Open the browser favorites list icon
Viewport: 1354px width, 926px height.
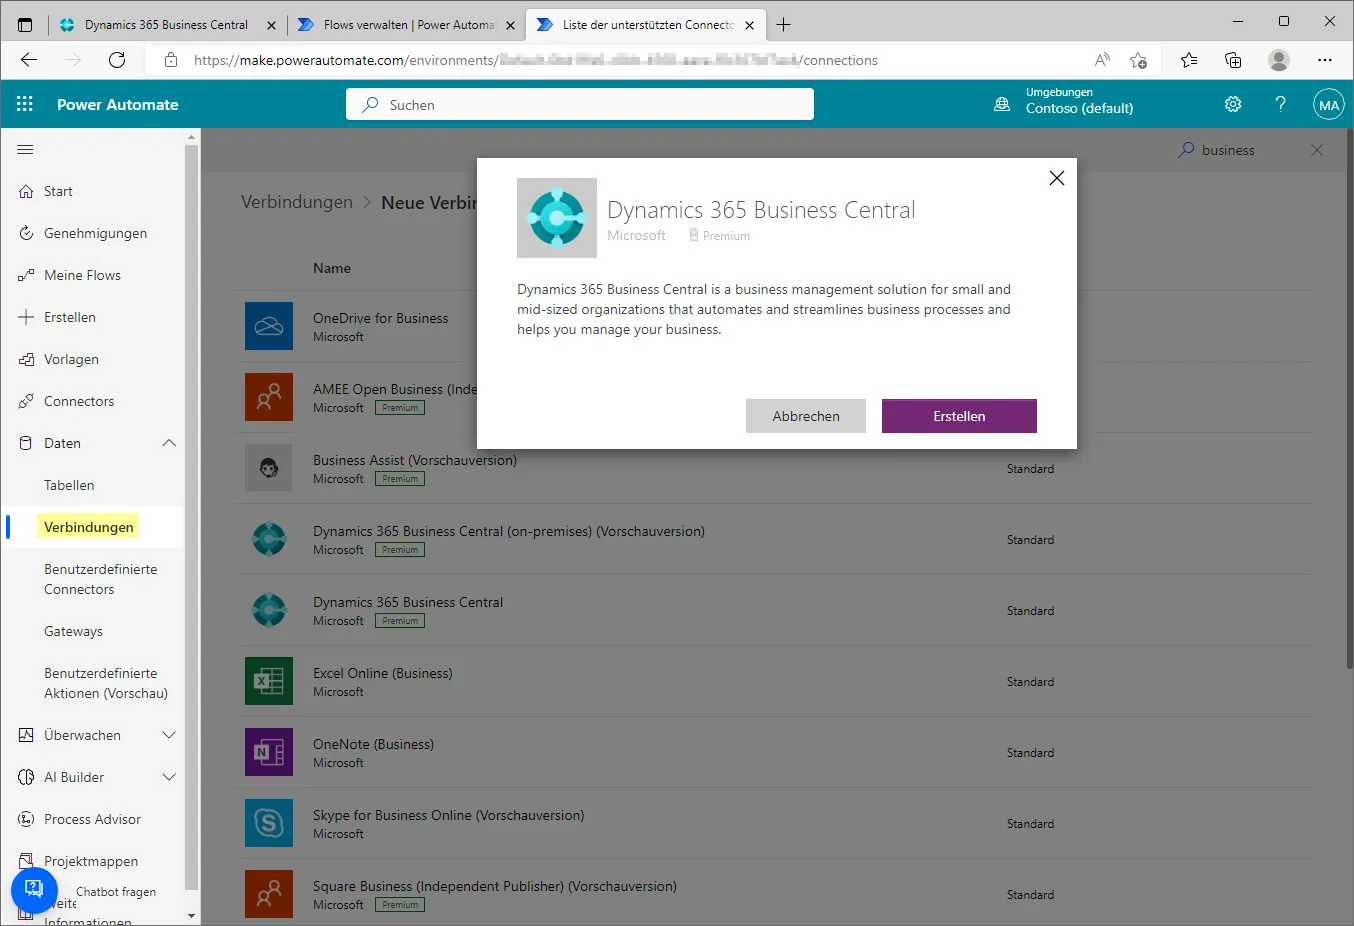[1189, 60]
